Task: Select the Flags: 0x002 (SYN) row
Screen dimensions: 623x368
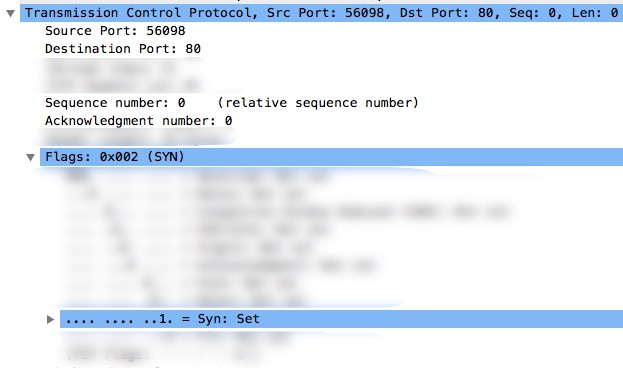Action: click(x=331, y=157)
